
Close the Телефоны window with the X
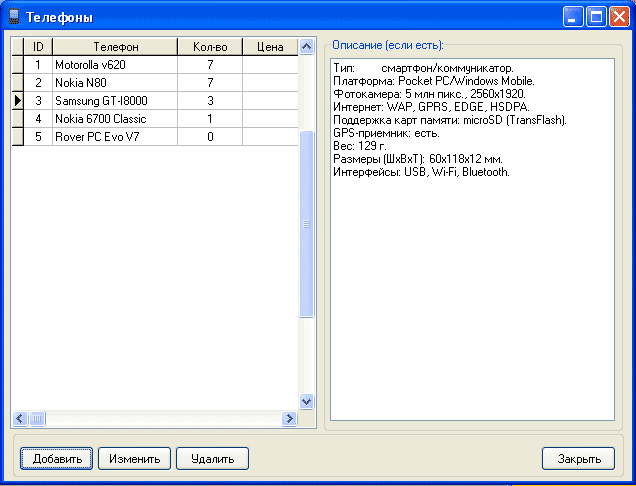[619, 17]
